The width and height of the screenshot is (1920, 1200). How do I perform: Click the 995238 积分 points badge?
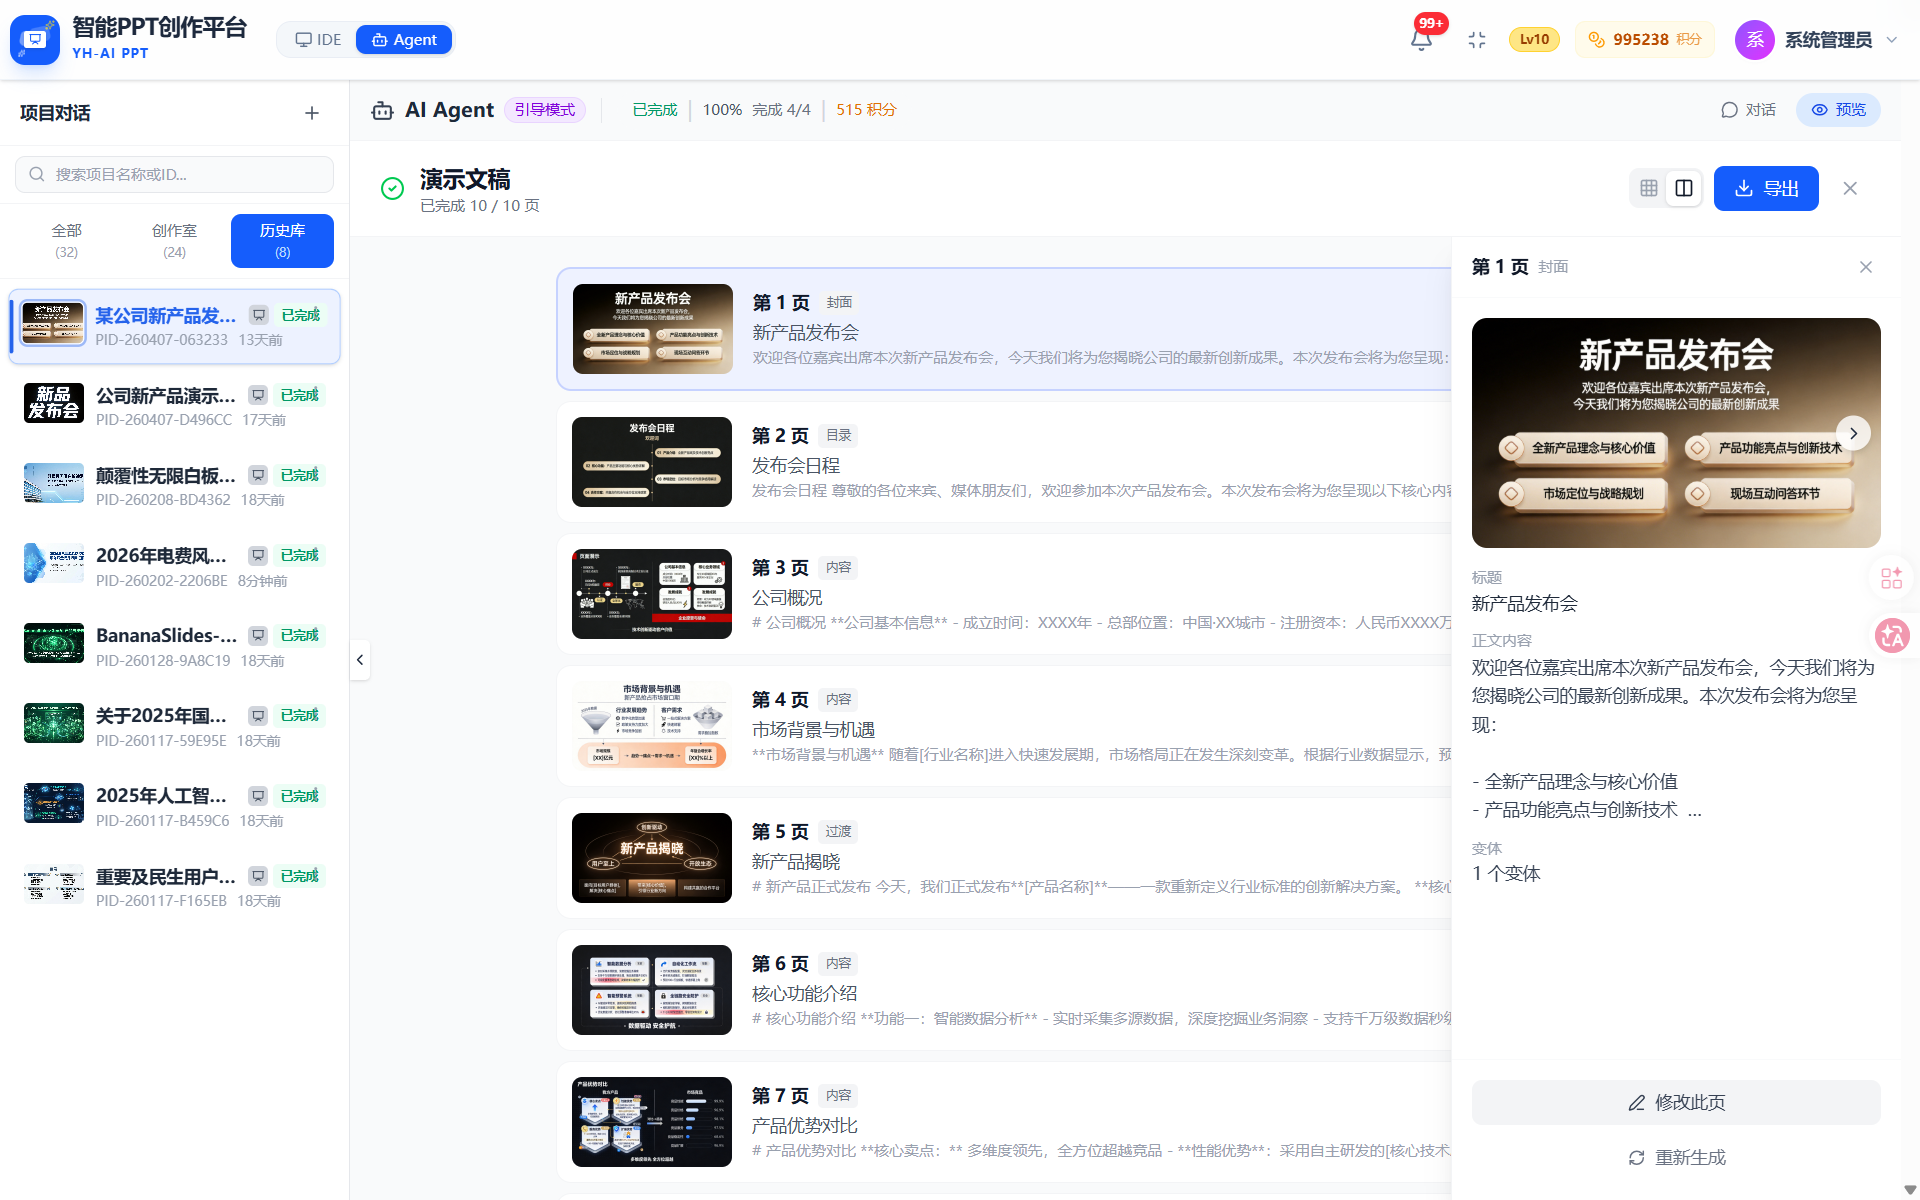point(1644,40)
